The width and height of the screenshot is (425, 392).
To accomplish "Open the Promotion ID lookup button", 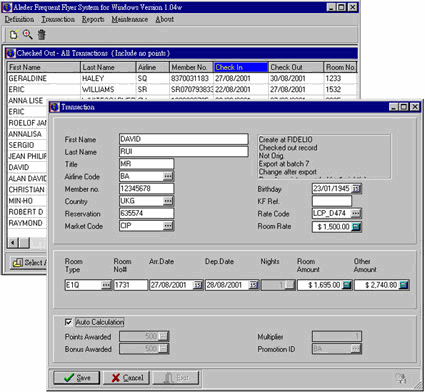I will [356, 349].
